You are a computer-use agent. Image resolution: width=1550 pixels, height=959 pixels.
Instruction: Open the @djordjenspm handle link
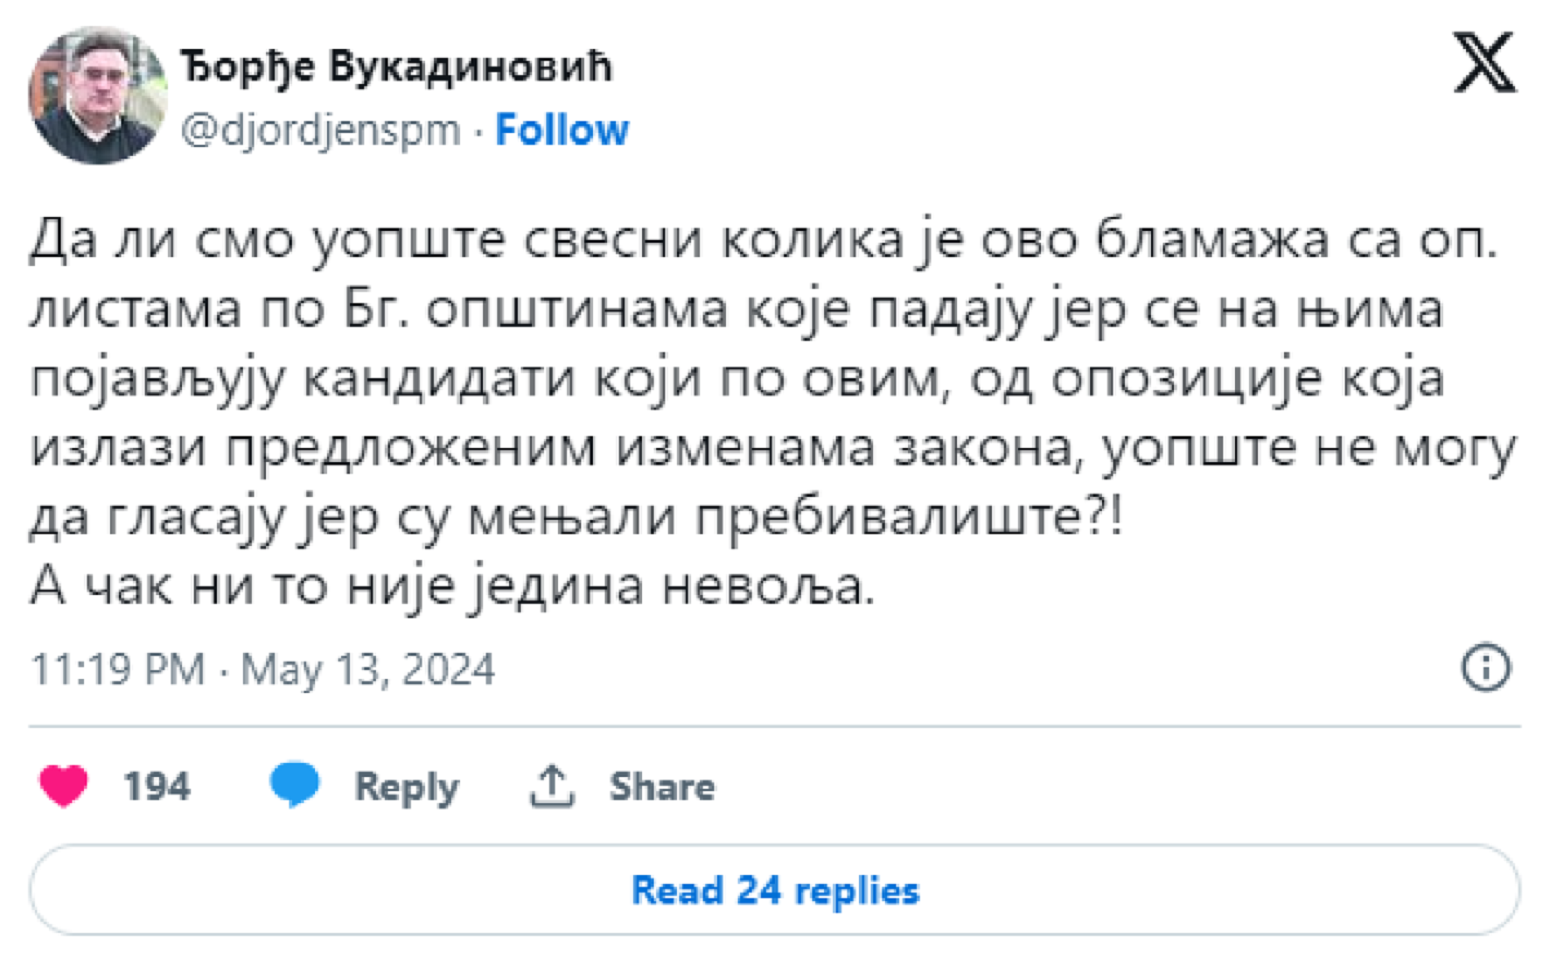tap(320, 130)
